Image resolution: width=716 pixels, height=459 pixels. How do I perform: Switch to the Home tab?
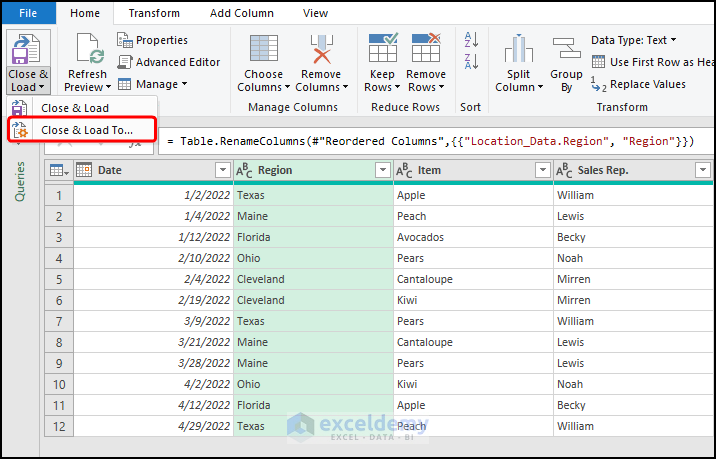85,13
